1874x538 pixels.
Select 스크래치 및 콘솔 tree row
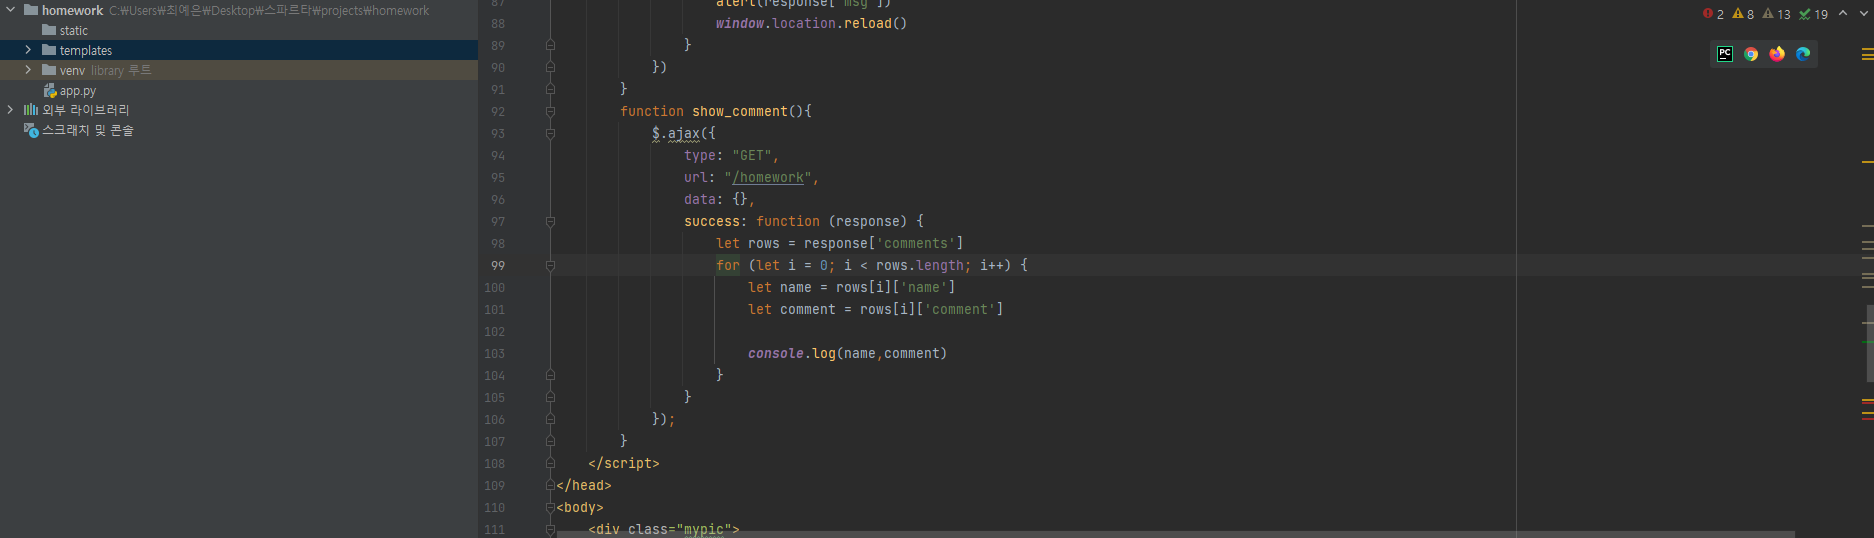tap(239, 130)
